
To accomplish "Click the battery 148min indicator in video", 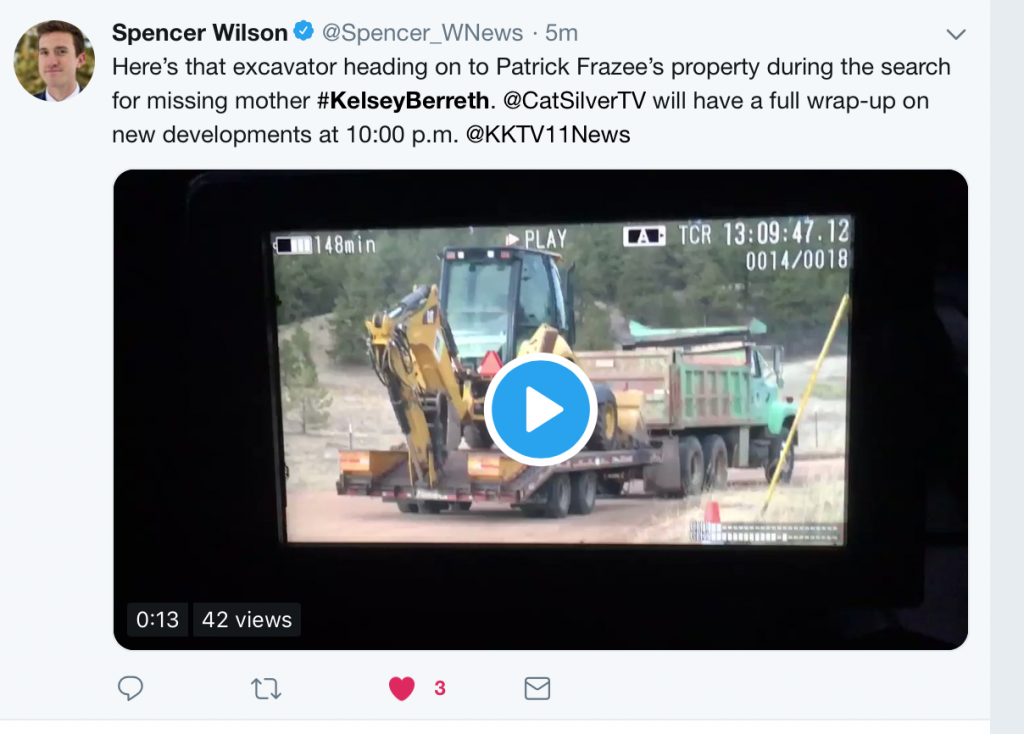I will [325, 245].
